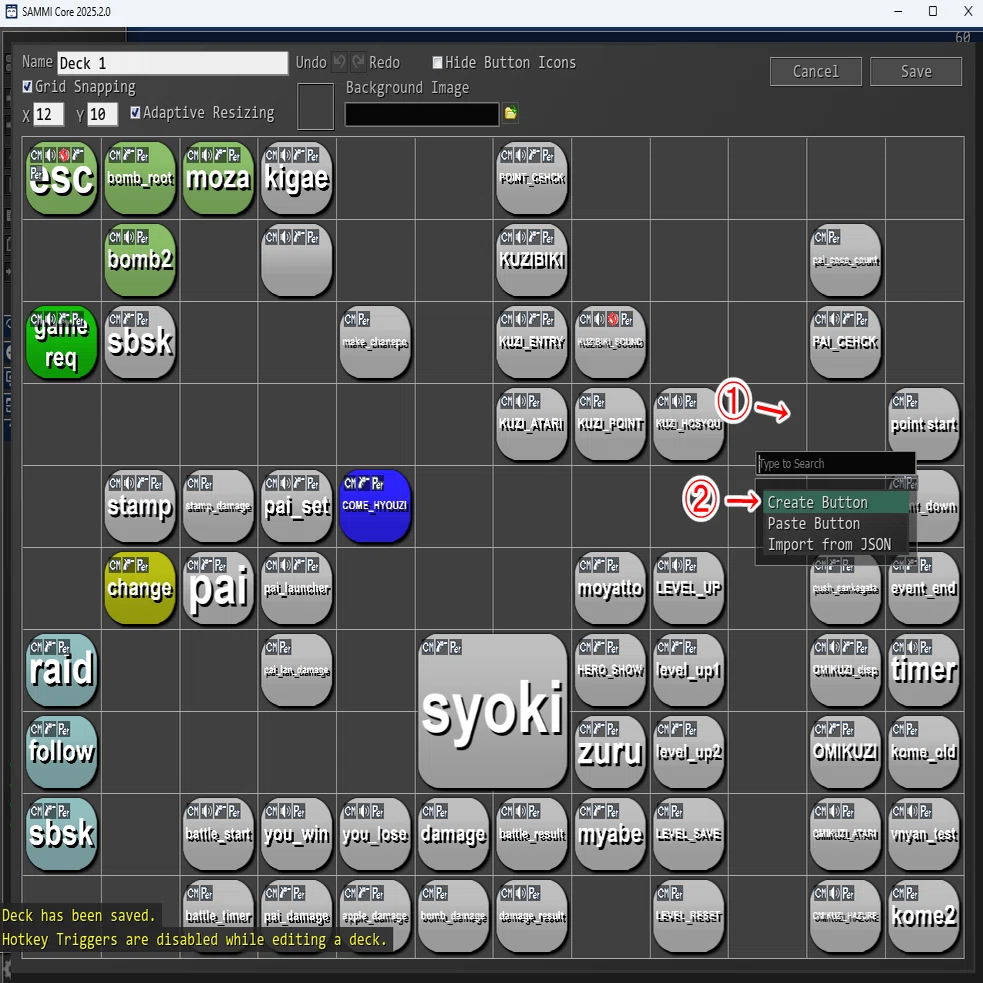Select the damage deck button
The height and width of the screenshot is (983, 983).
click(x=453, y=834)
